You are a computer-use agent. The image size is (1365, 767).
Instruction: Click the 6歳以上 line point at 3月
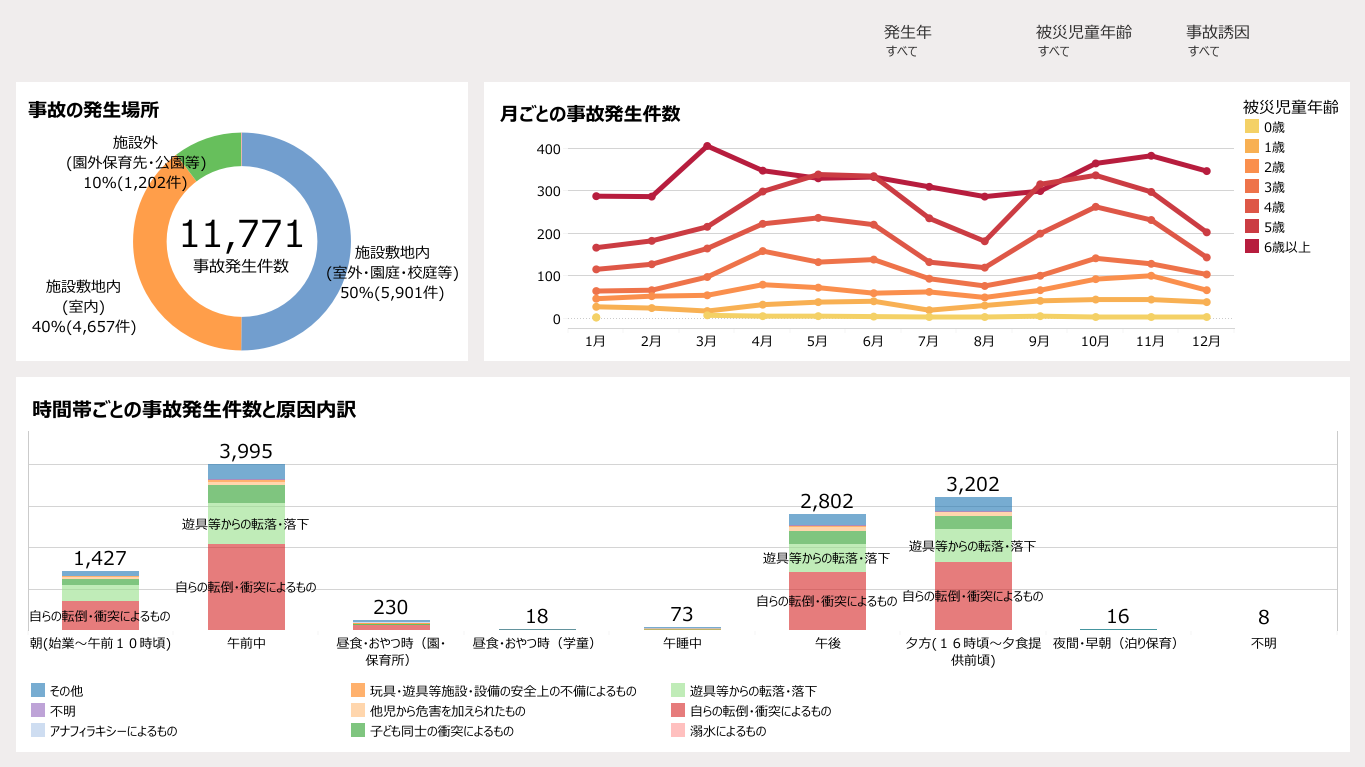click(707, 146)
